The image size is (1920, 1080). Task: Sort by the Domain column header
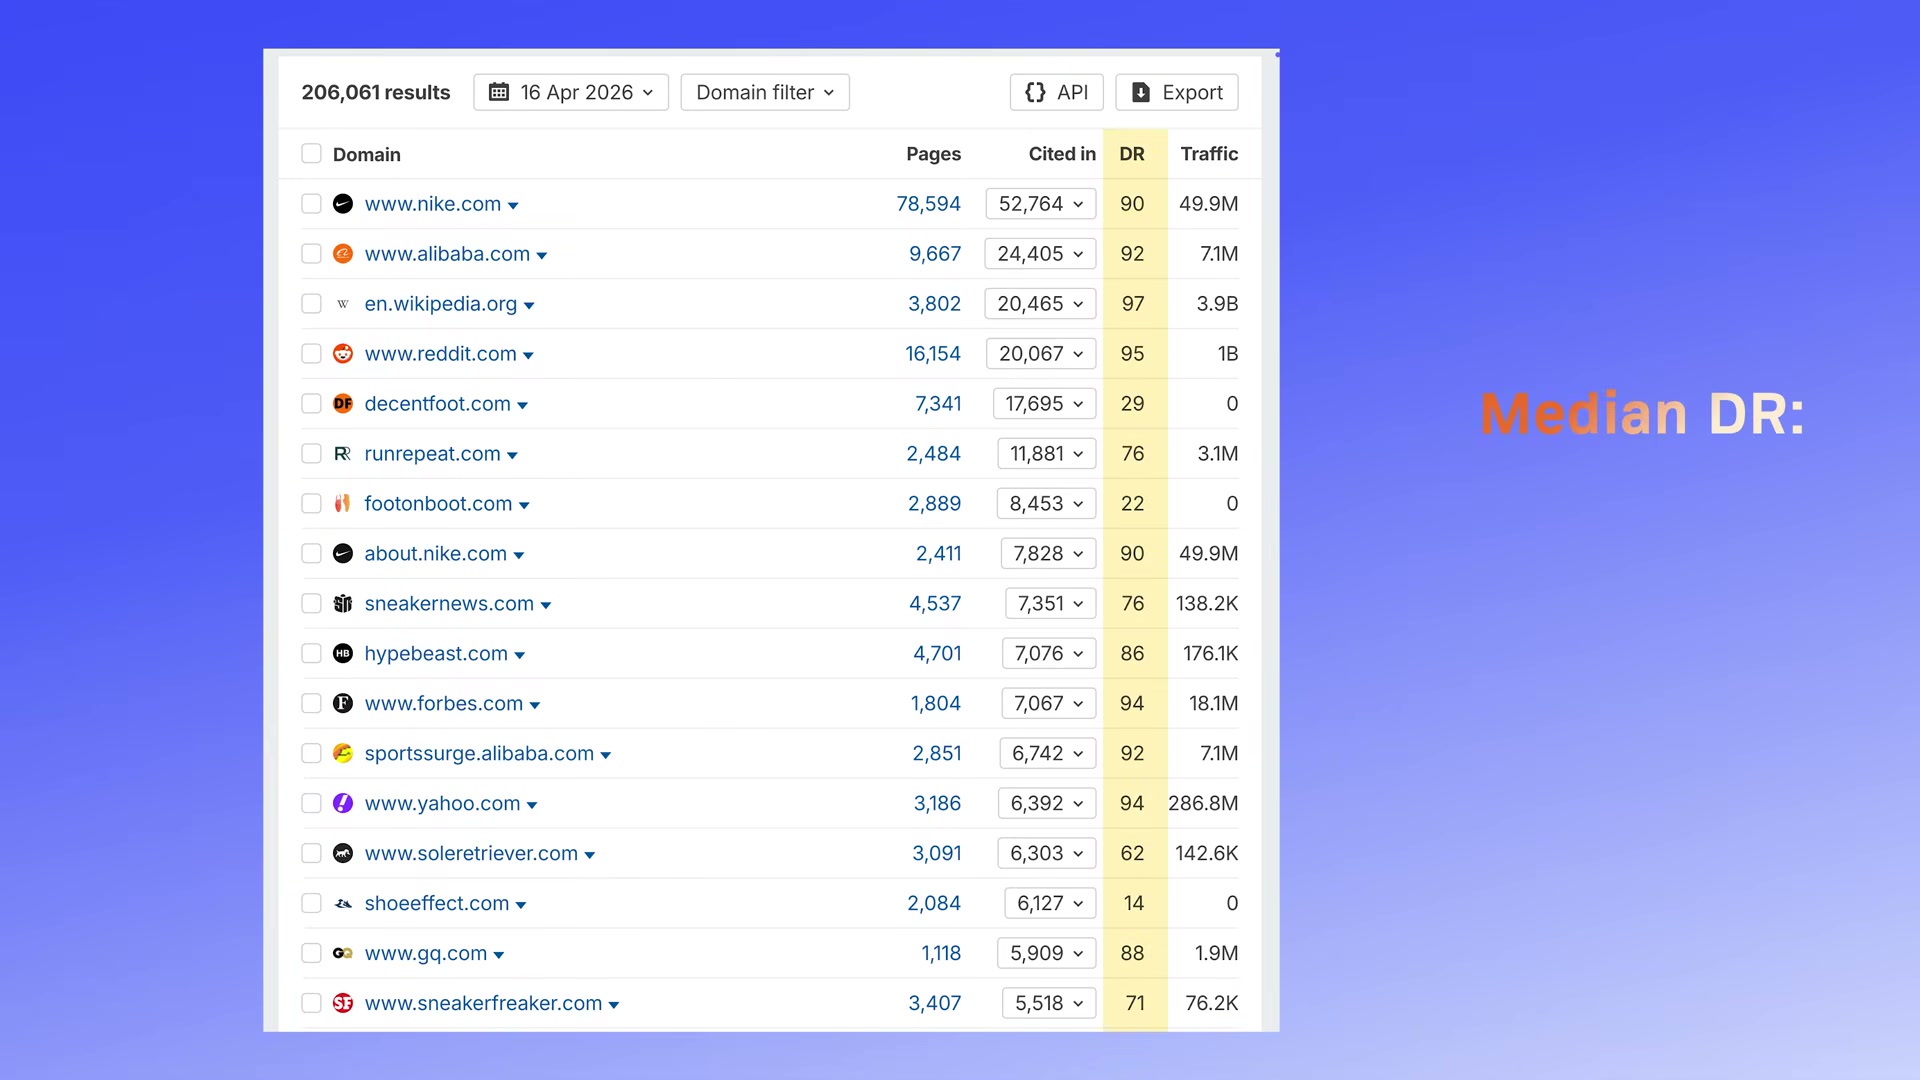pyautogui.click(x=367, y=155)
